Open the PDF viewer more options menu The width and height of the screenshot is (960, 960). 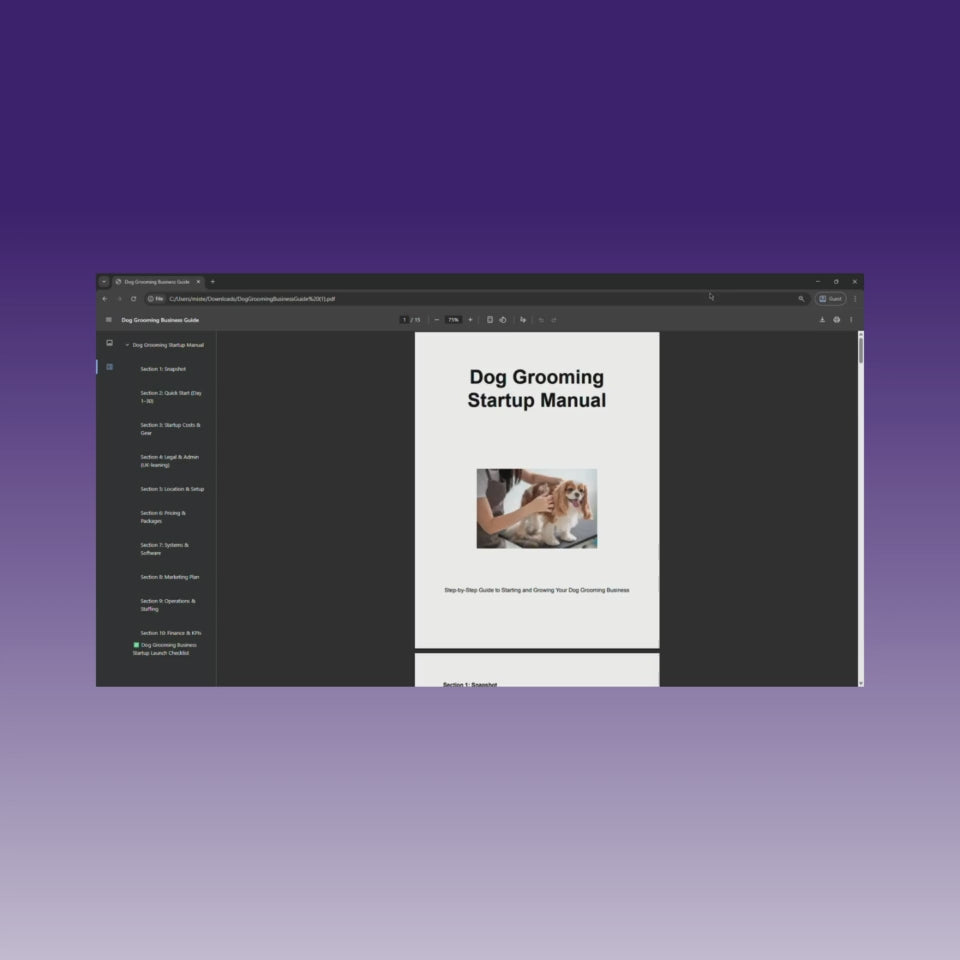pos(851,320)
